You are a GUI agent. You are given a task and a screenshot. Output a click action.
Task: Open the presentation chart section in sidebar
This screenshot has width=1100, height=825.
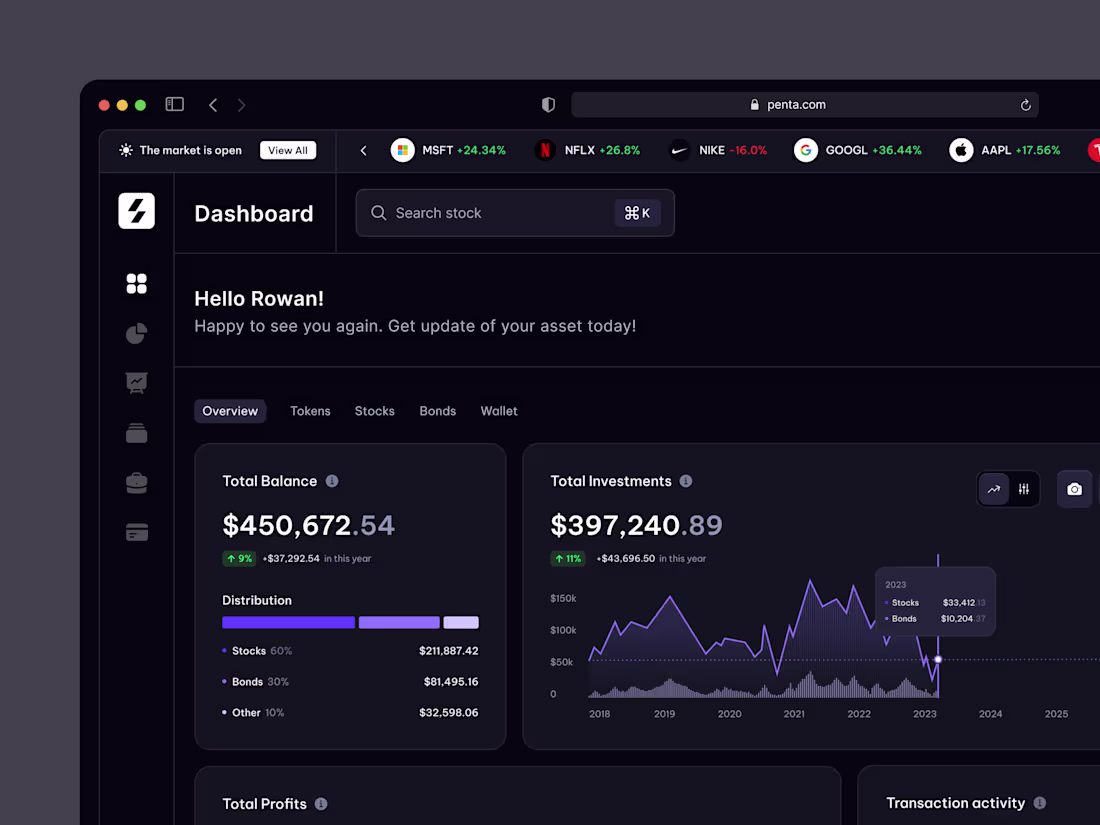[x=136, y=383]
